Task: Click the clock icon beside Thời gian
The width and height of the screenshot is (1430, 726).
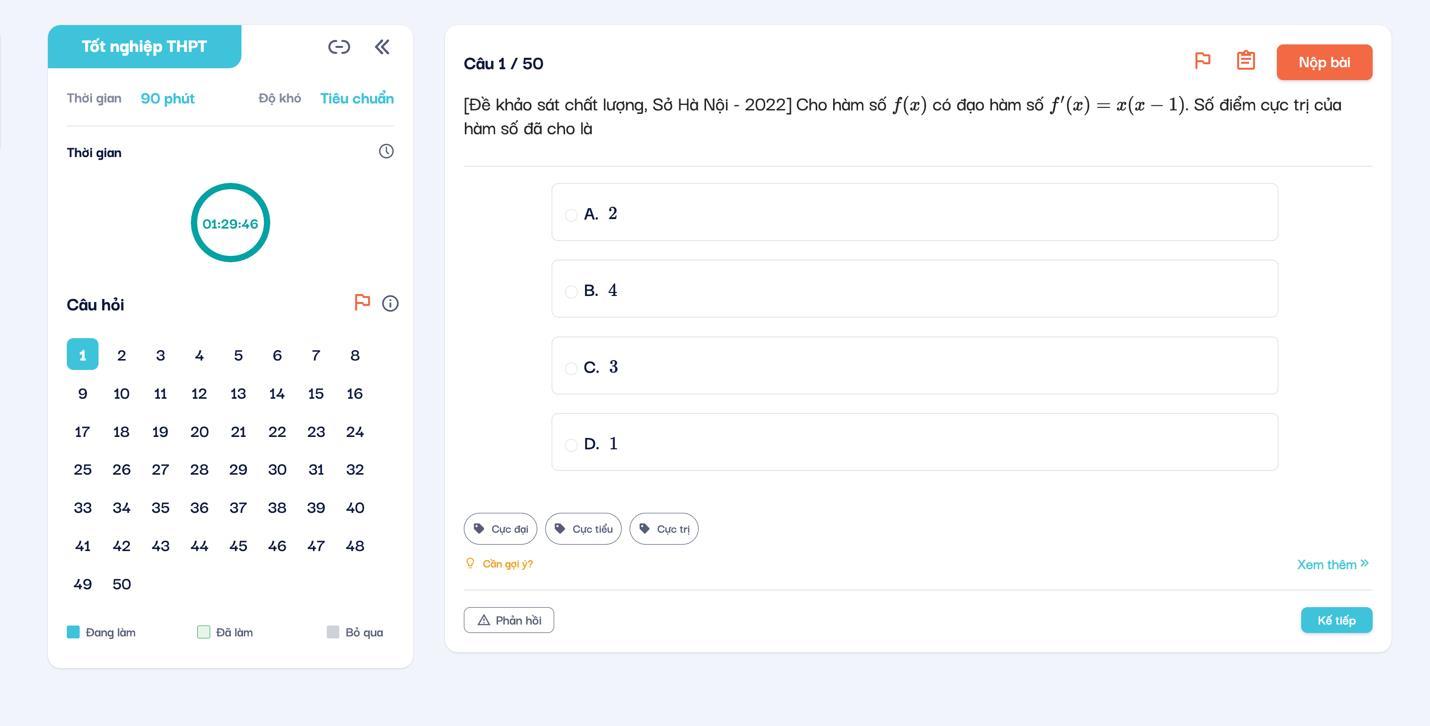Action: 386,151
